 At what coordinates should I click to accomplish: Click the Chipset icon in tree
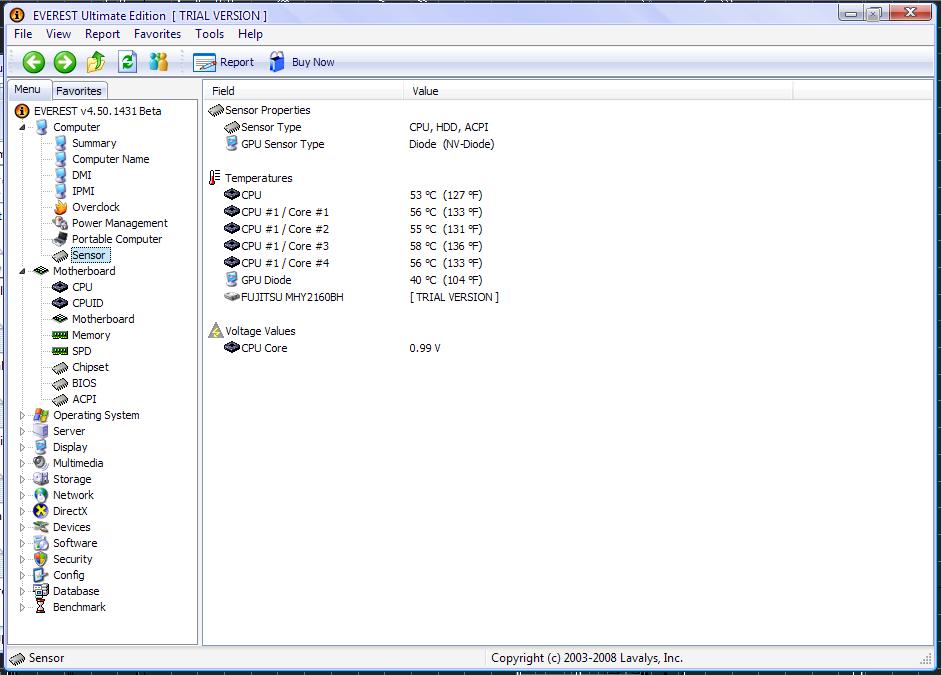coord(60,367)
